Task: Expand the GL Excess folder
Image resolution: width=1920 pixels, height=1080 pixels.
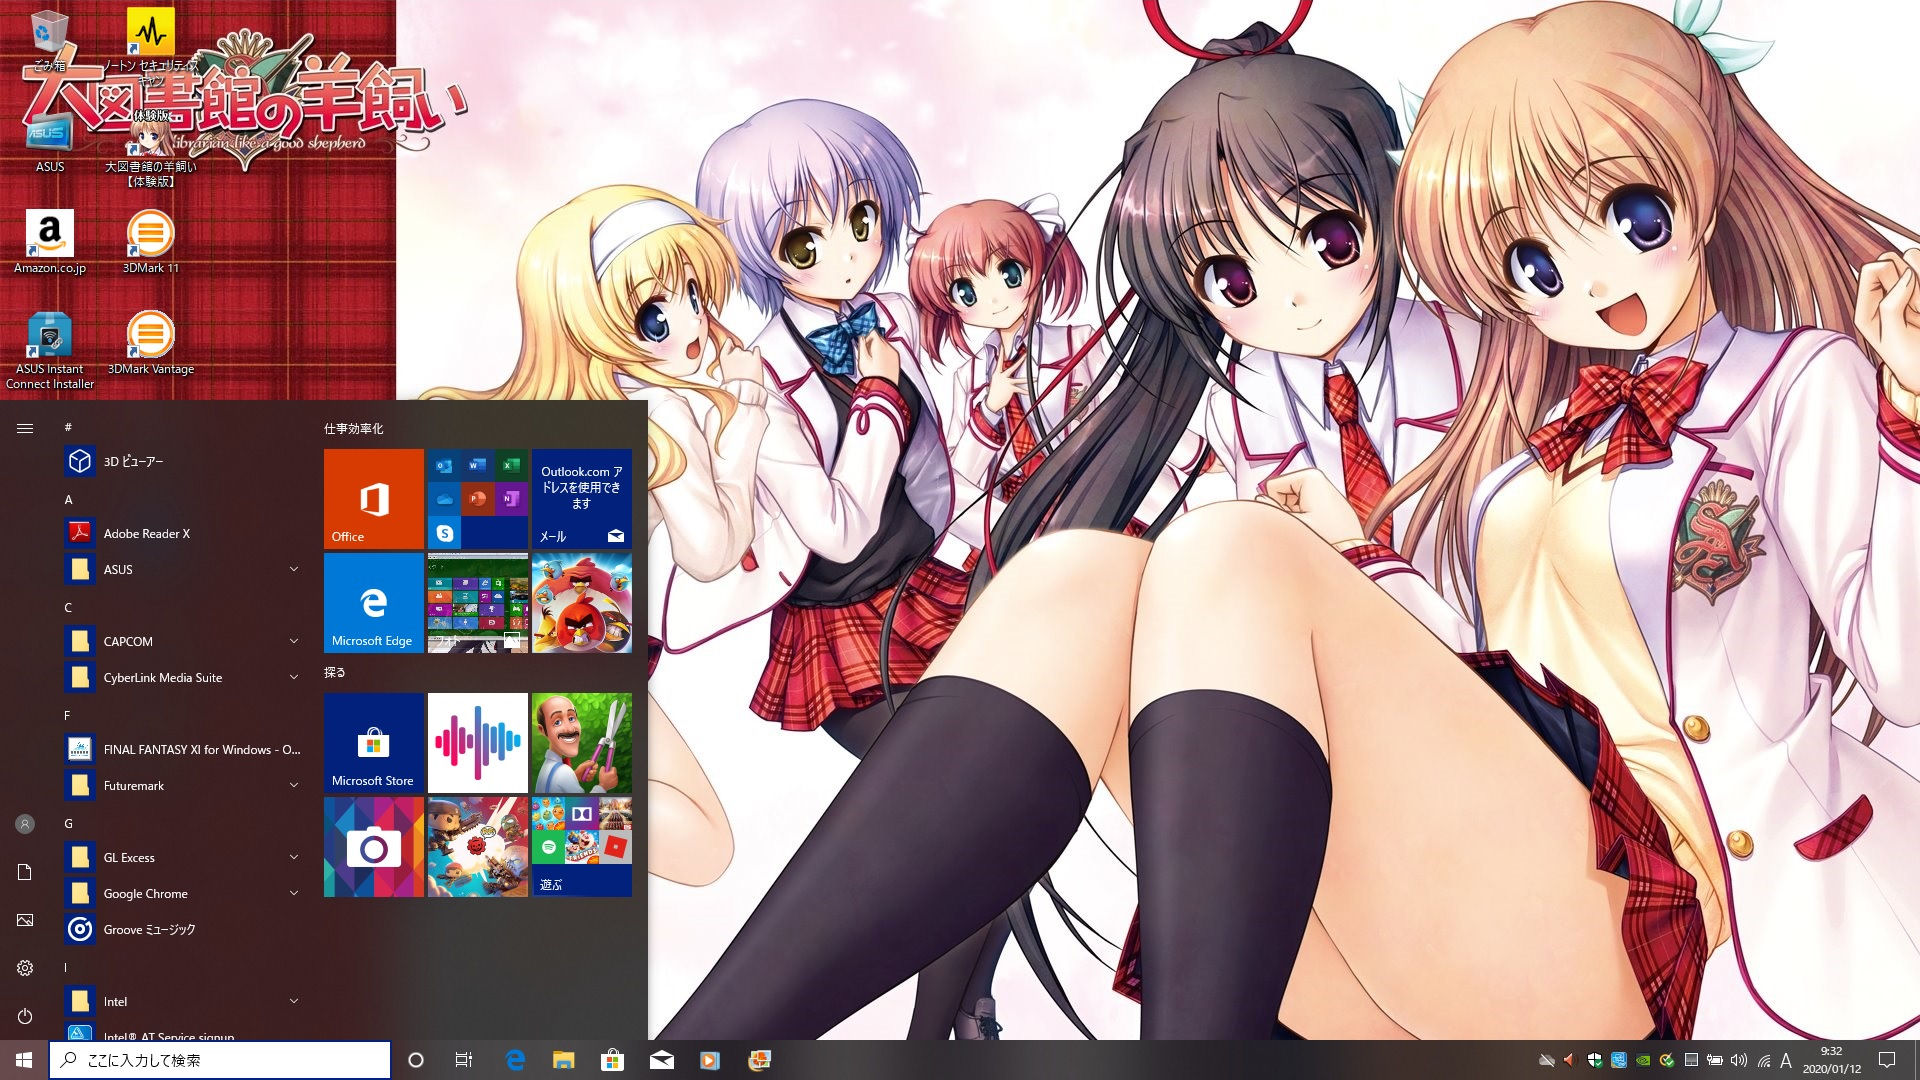Action: click(x=184, y=858)
